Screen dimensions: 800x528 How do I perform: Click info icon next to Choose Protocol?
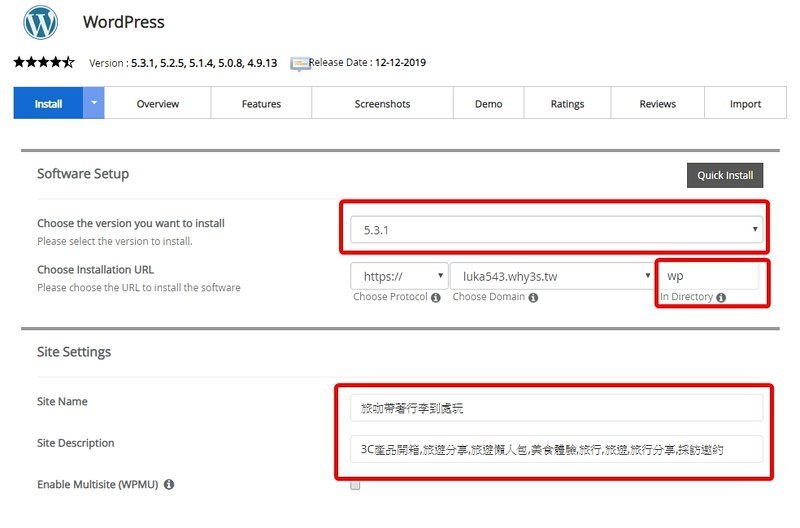coord(436,297)
